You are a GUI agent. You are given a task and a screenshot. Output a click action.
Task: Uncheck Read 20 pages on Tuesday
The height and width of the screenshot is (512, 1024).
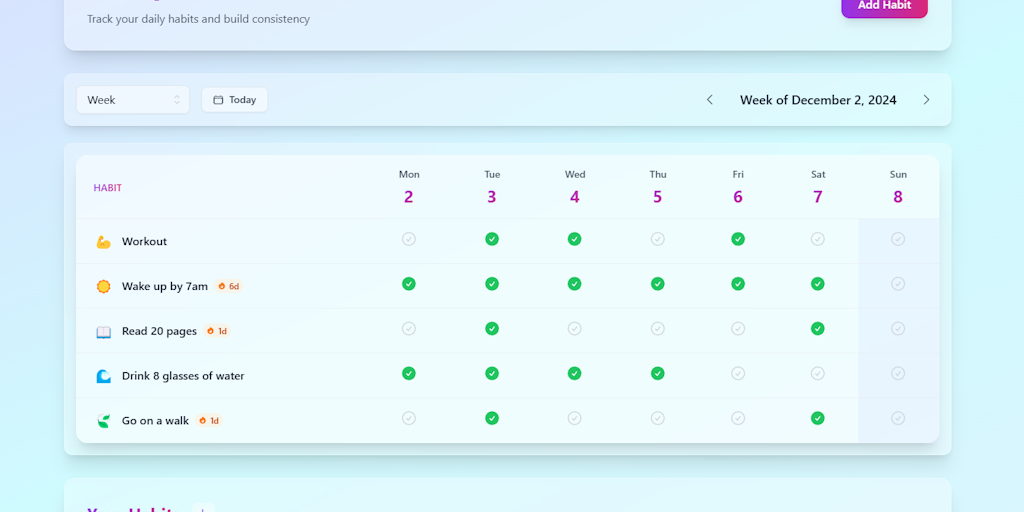coord(492,328)
